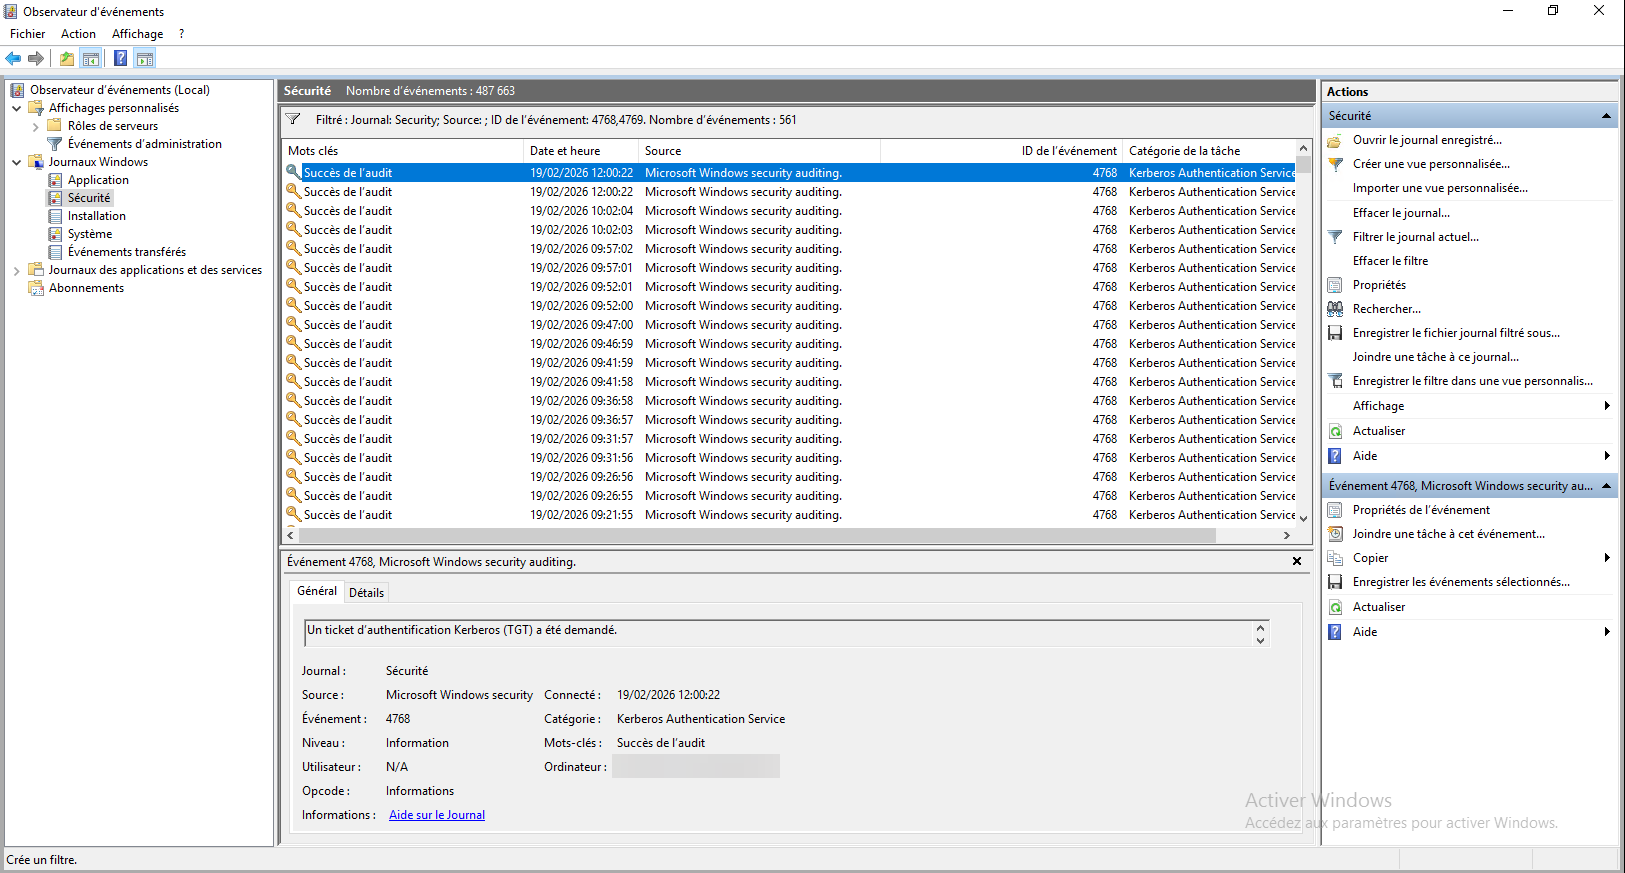Viewport: 1625px width, 873px height.
Task: Open the Sécurité log Propriétés action
Action: (x=1379, y=285)
